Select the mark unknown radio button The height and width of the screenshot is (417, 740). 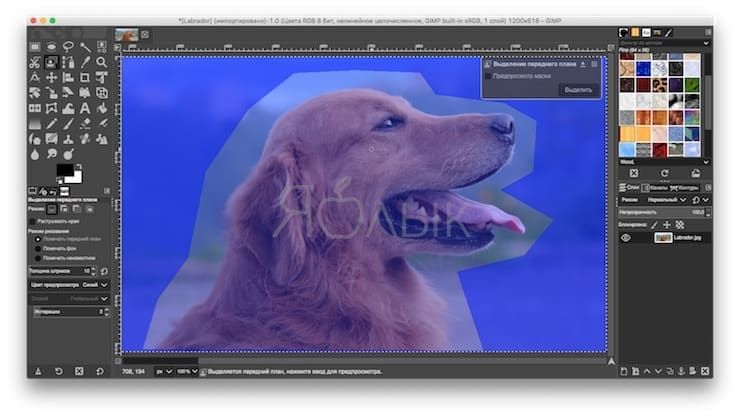[x=38, y=258]
